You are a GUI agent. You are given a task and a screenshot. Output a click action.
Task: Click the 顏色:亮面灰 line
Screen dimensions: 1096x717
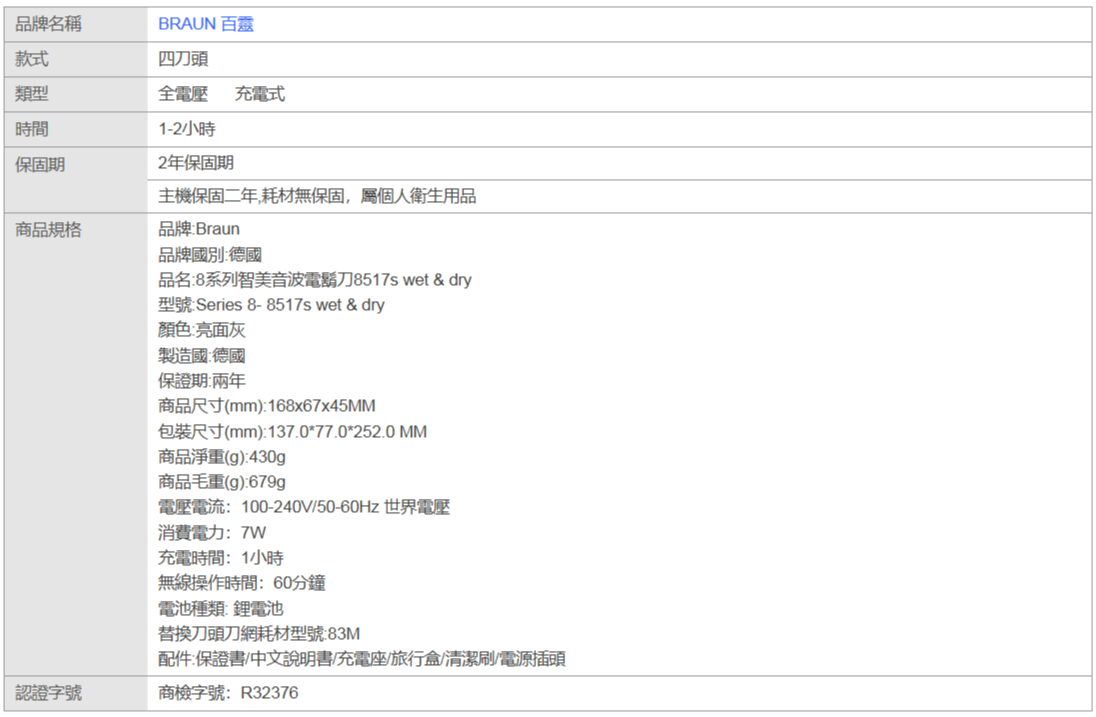pos(201,330)
